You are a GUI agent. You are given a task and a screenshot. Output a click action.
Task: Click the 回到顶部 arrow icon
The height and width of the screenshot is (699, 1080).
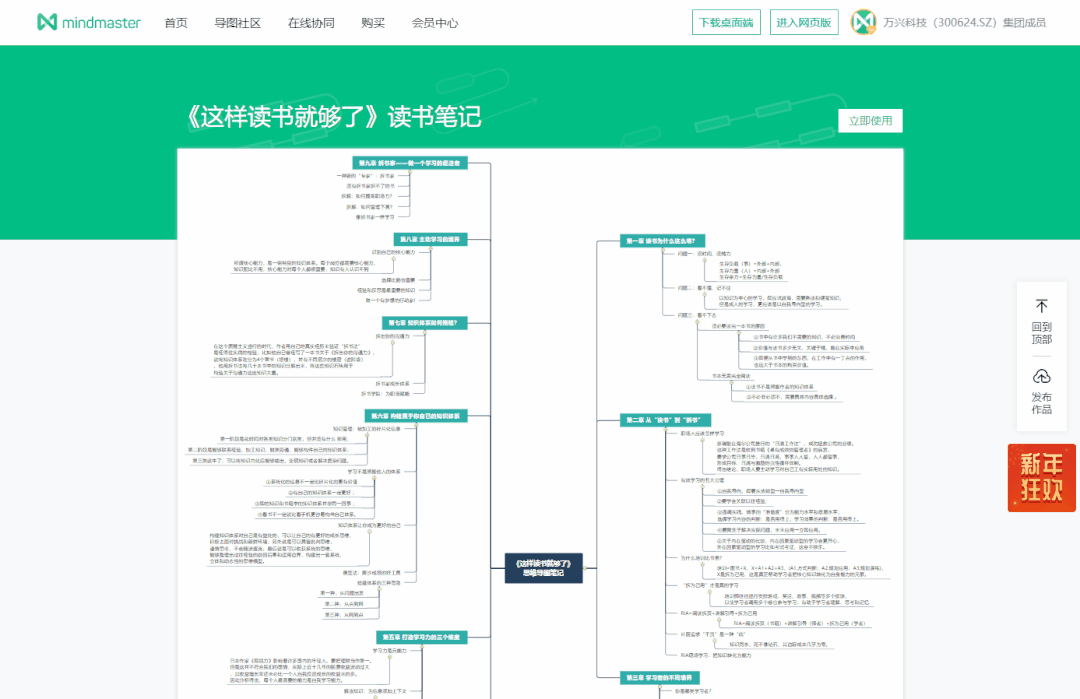coord(1041,306)
